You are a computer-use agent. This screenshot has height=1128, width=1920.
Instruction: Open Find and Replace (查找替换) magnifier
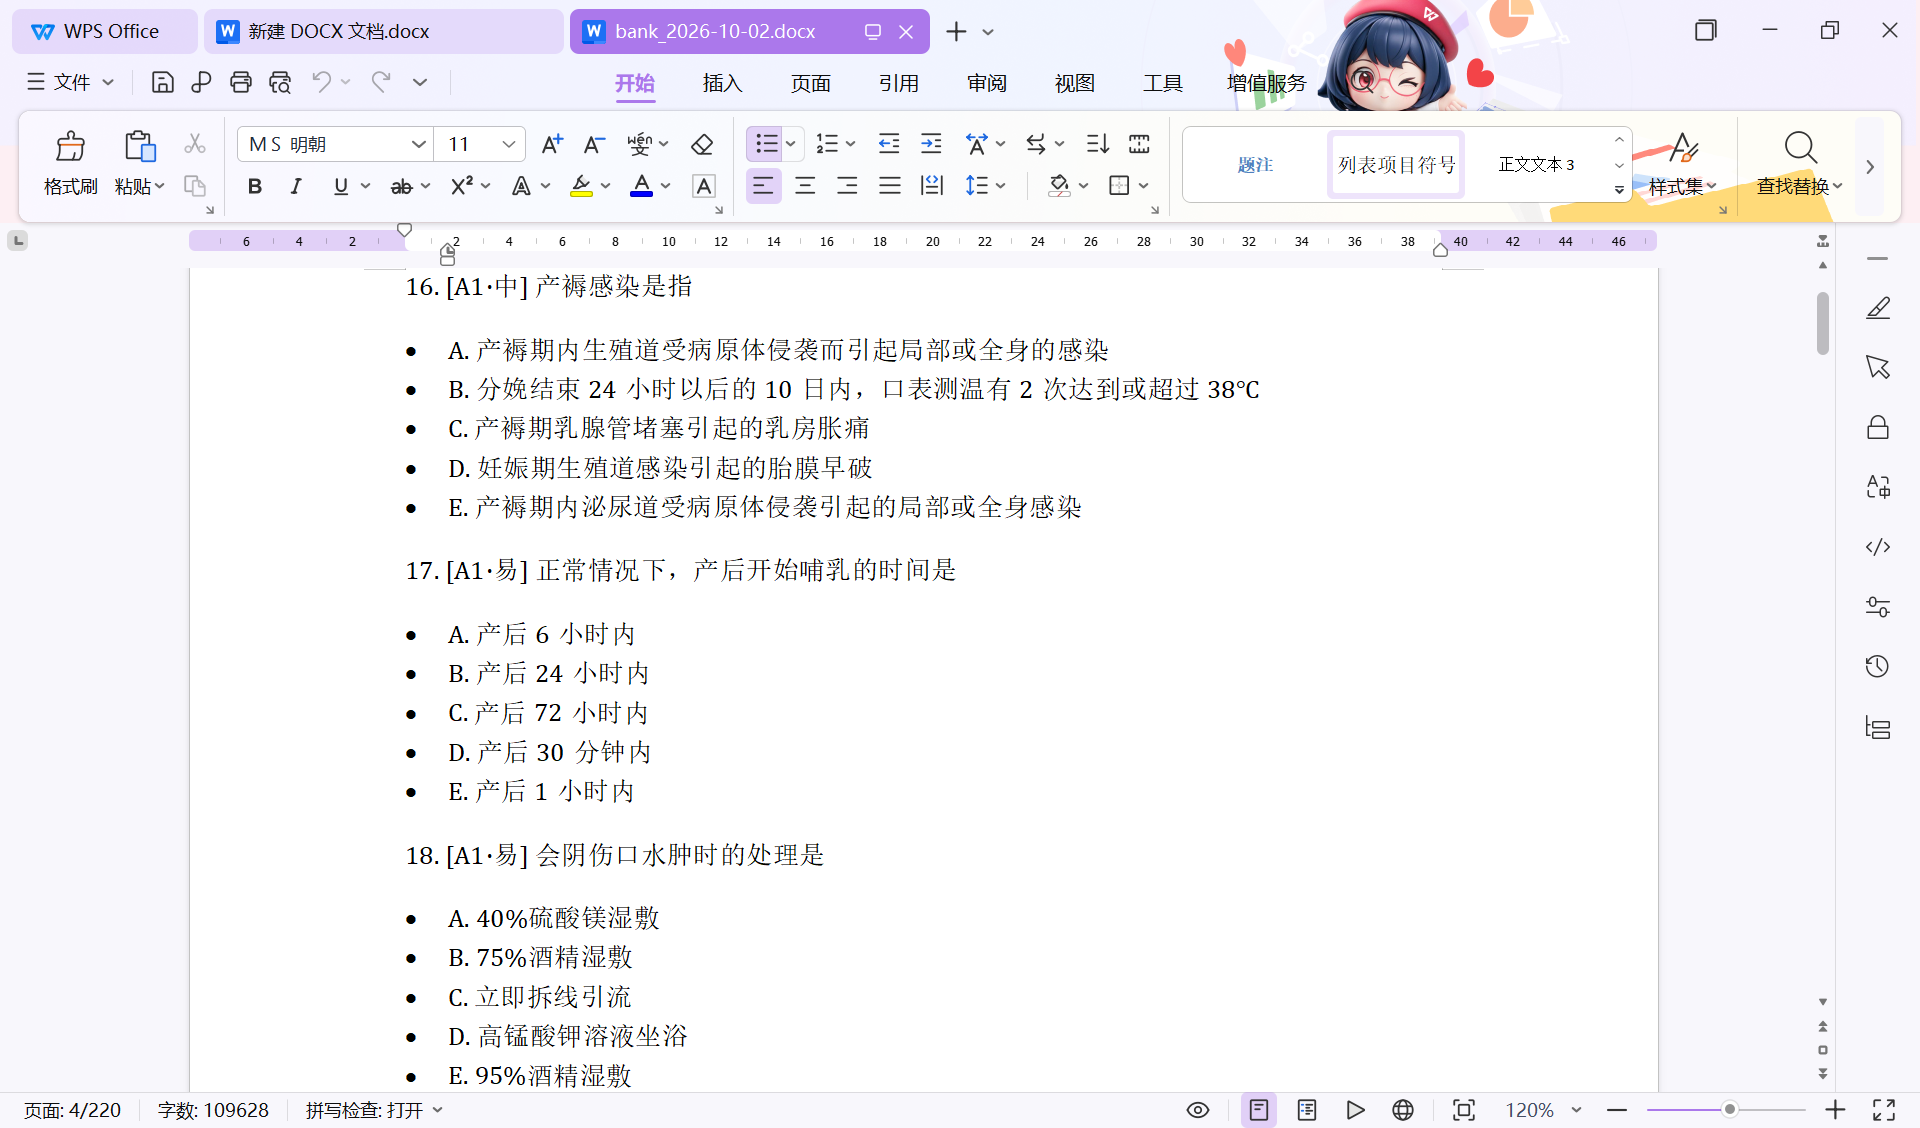1800,148
